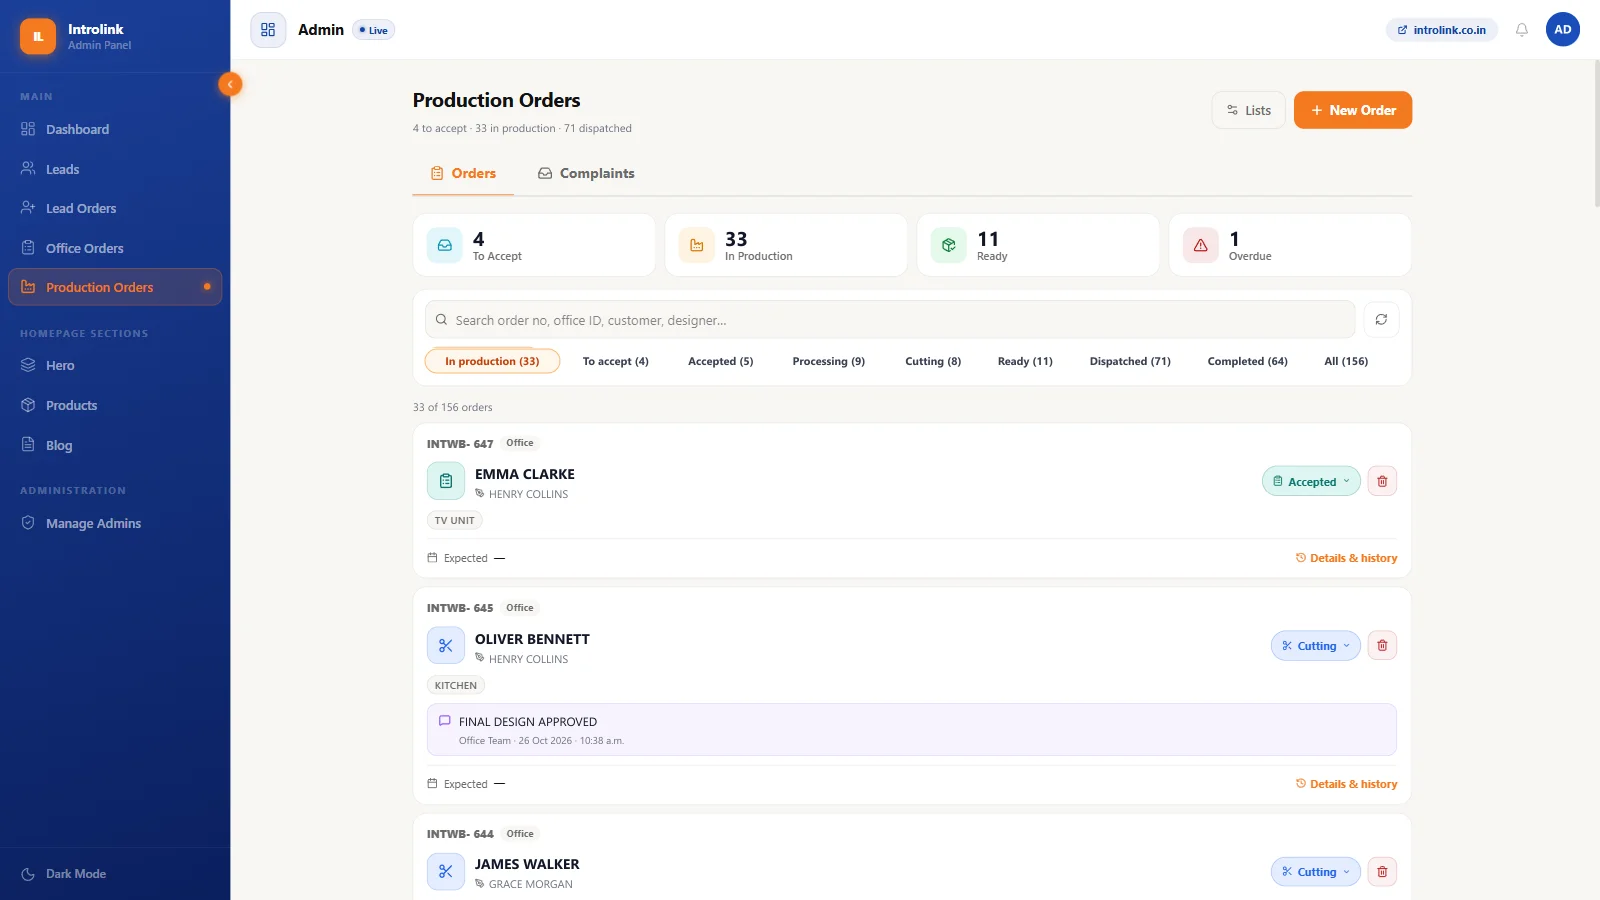Click the In Production factory icon
1600x900 pixels.
(697, 245)
